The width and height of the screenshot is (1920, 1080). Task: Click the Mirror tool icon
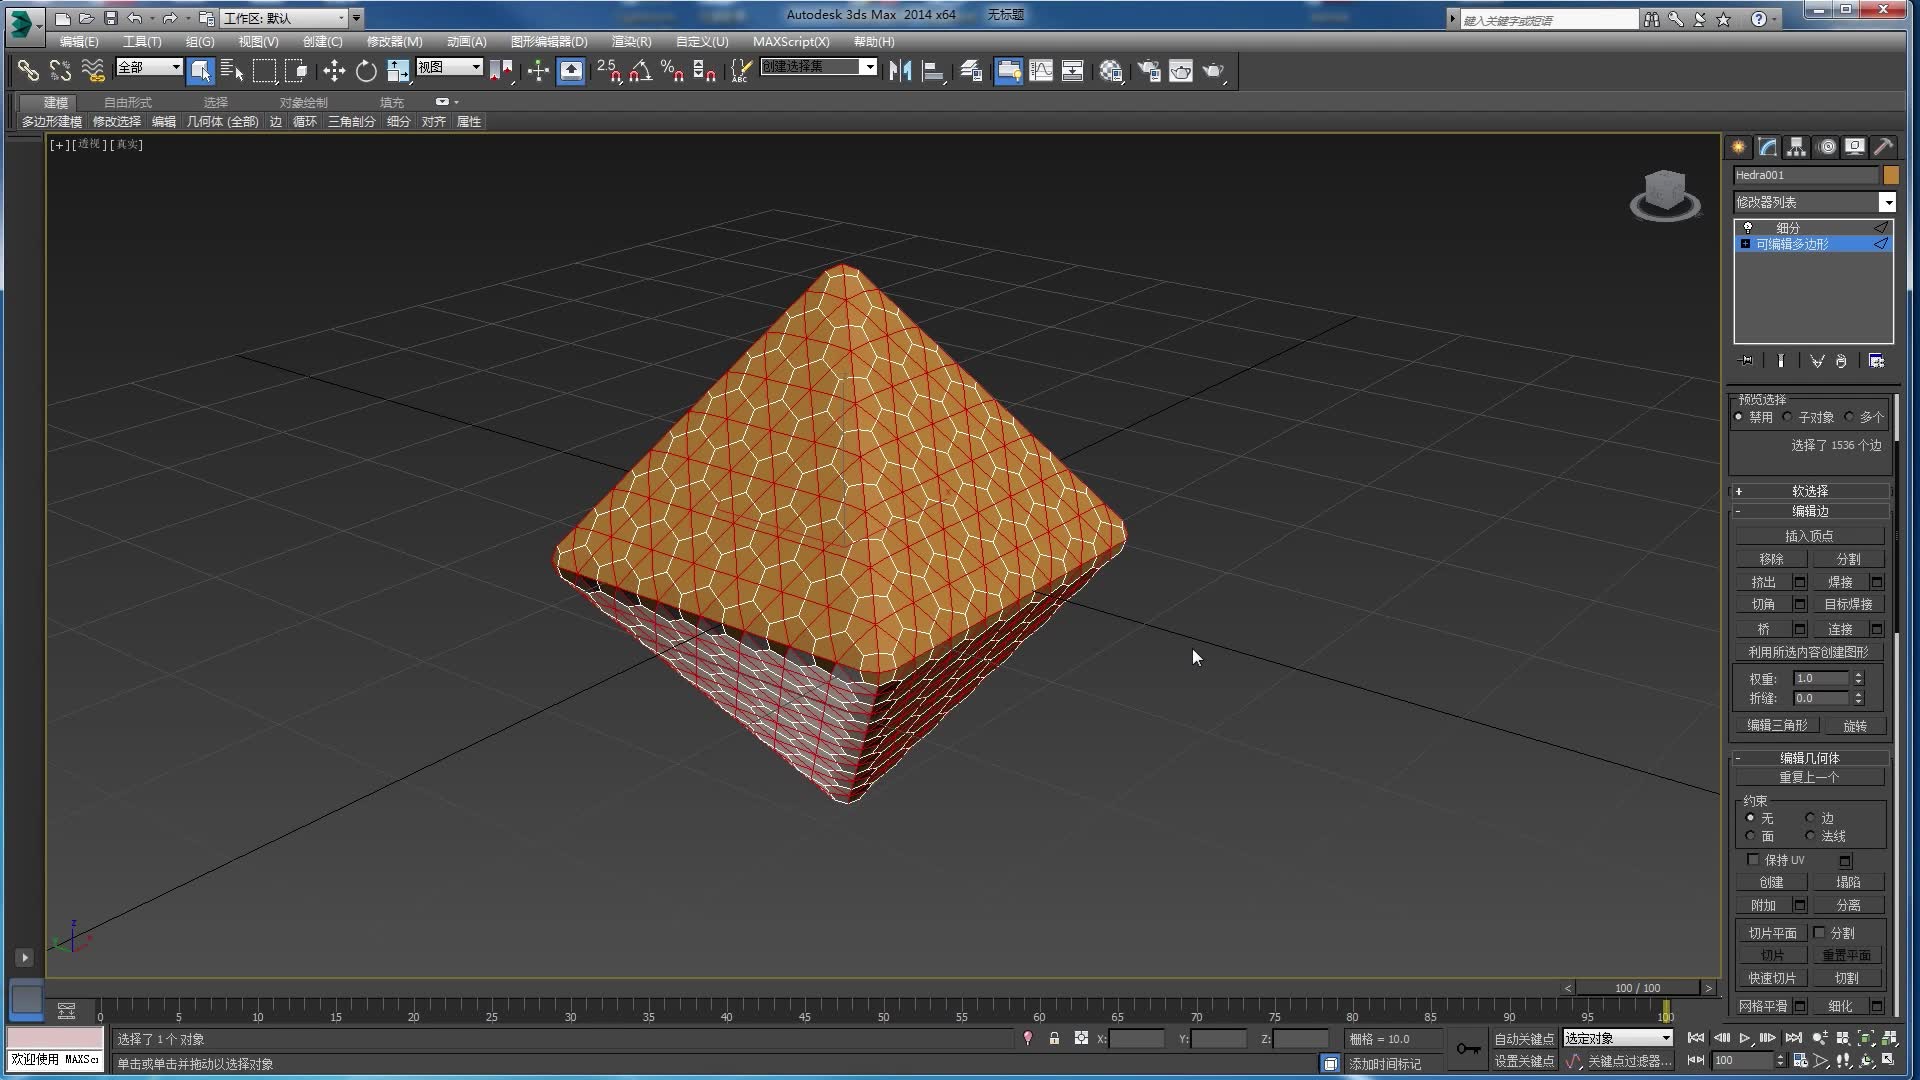pos(899,71)
